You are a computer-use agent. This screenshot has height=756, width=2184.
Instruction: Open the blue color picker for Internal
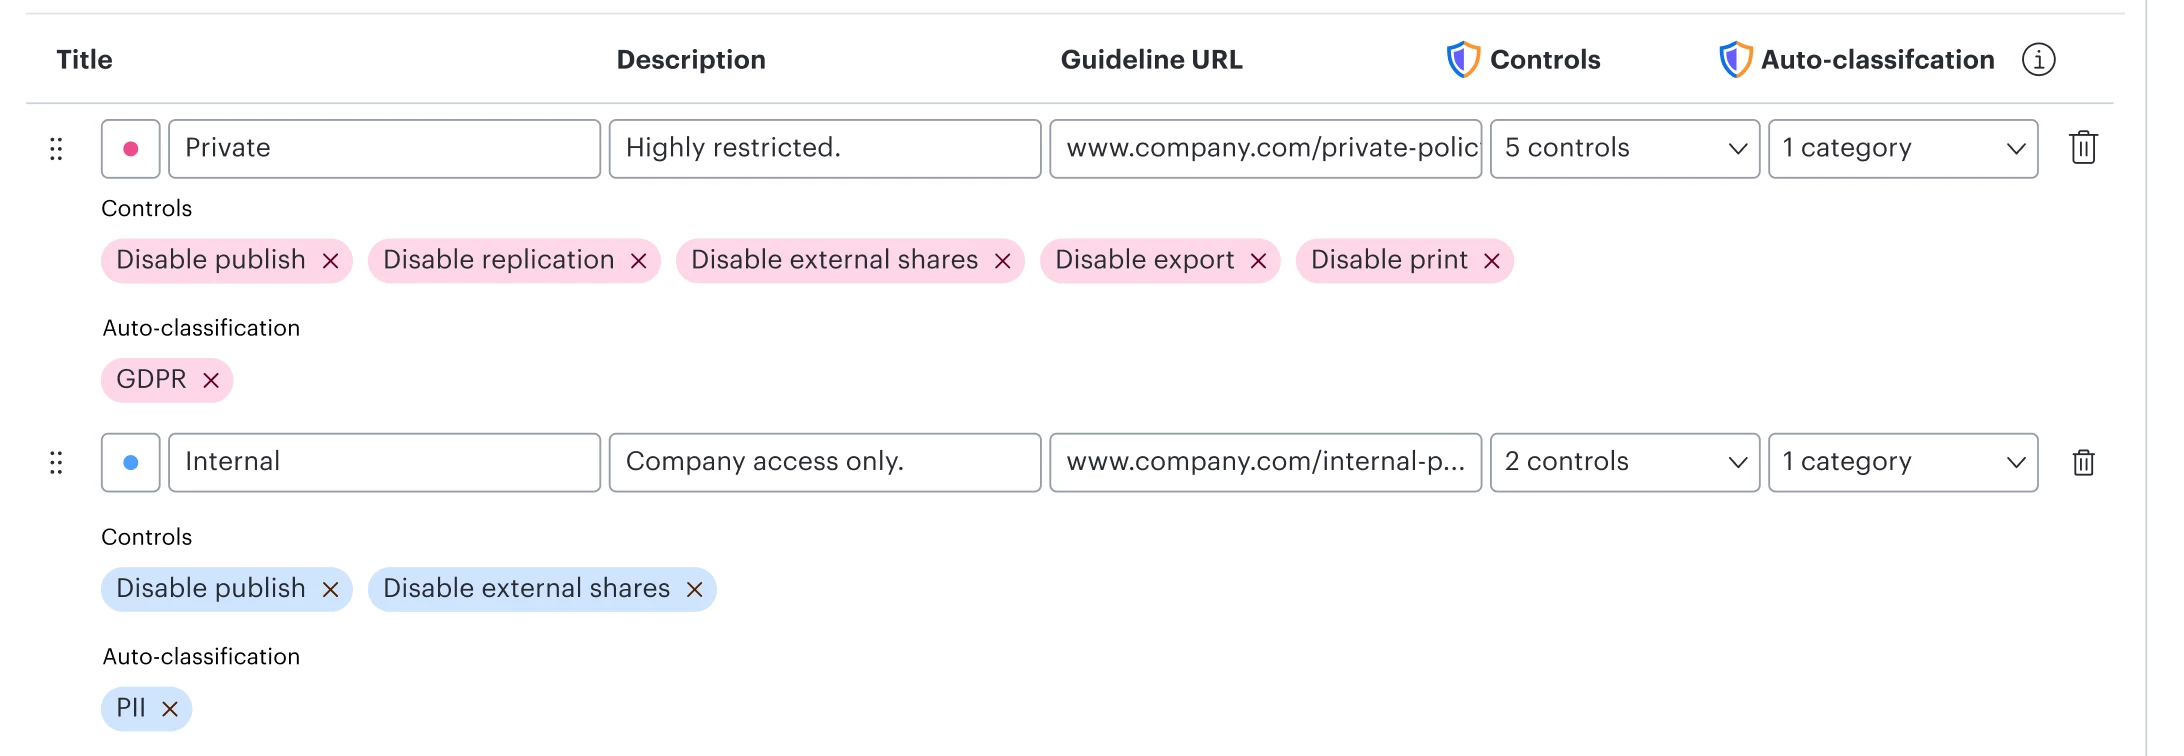click(130, 462)
